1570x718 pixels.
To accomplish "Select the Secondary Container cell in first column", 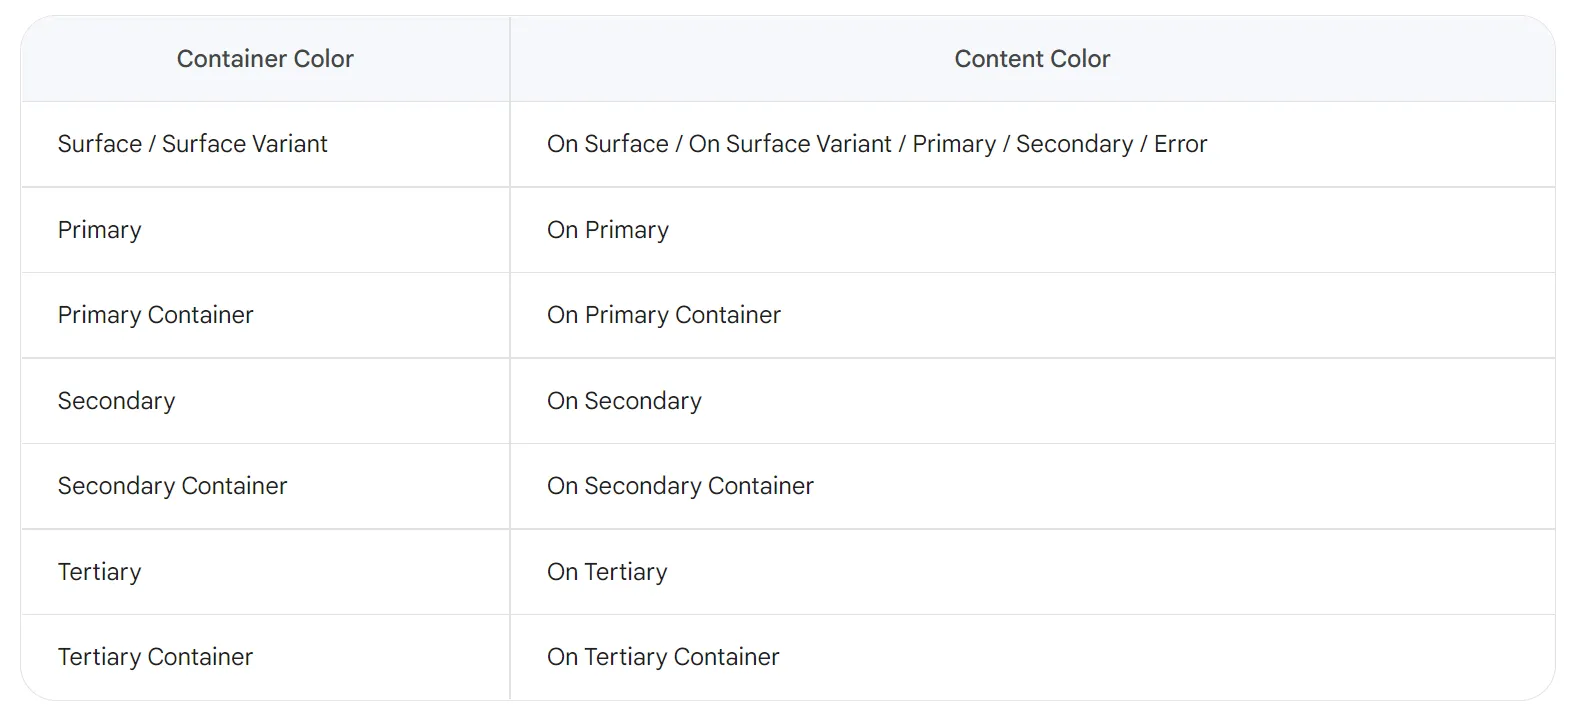I will [x=172, y=486].
